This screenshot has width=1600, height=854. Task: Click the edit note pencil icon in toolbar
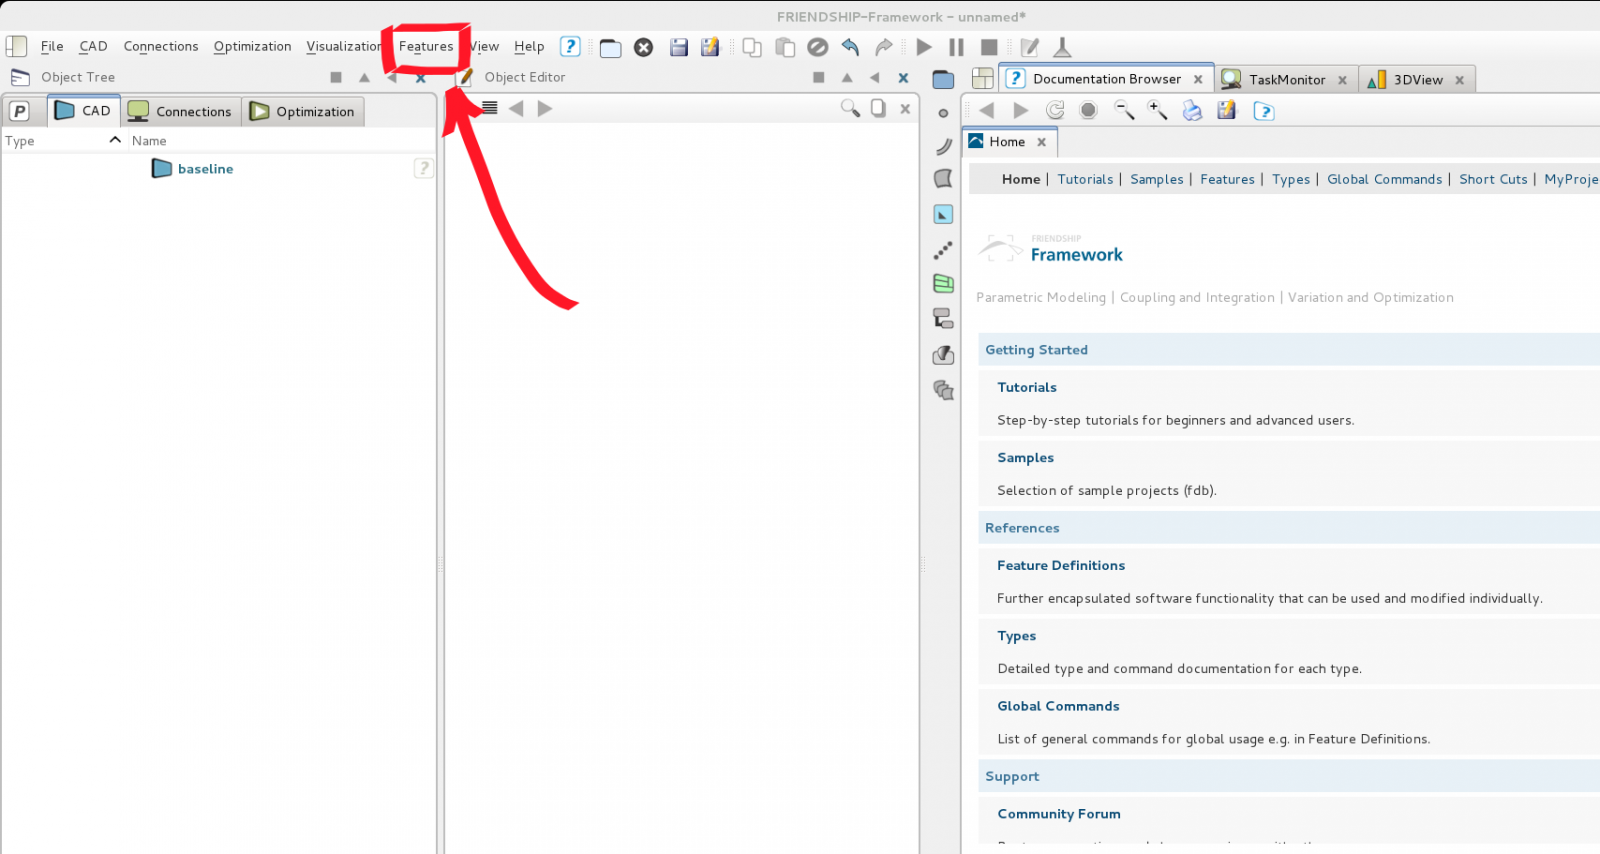coord(1030,47)
